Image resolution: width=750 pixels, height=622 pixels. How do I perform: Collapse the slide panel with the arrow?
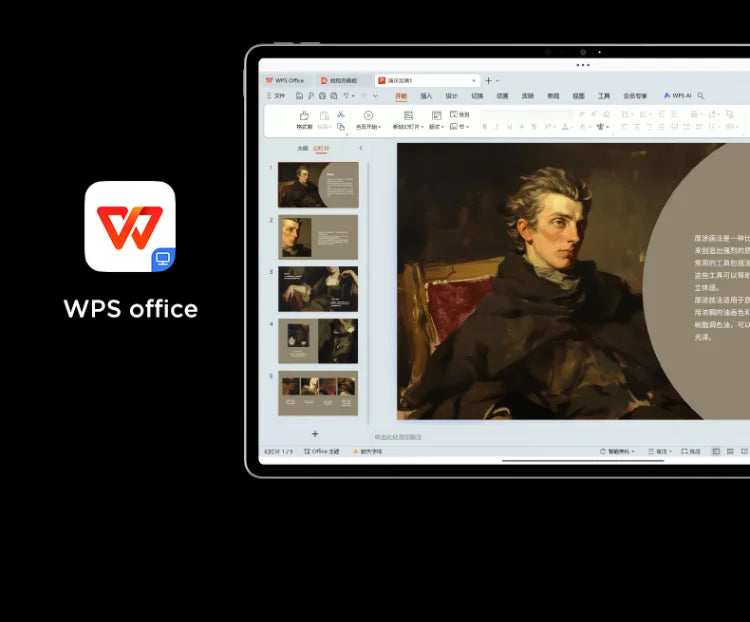point(360,148)
